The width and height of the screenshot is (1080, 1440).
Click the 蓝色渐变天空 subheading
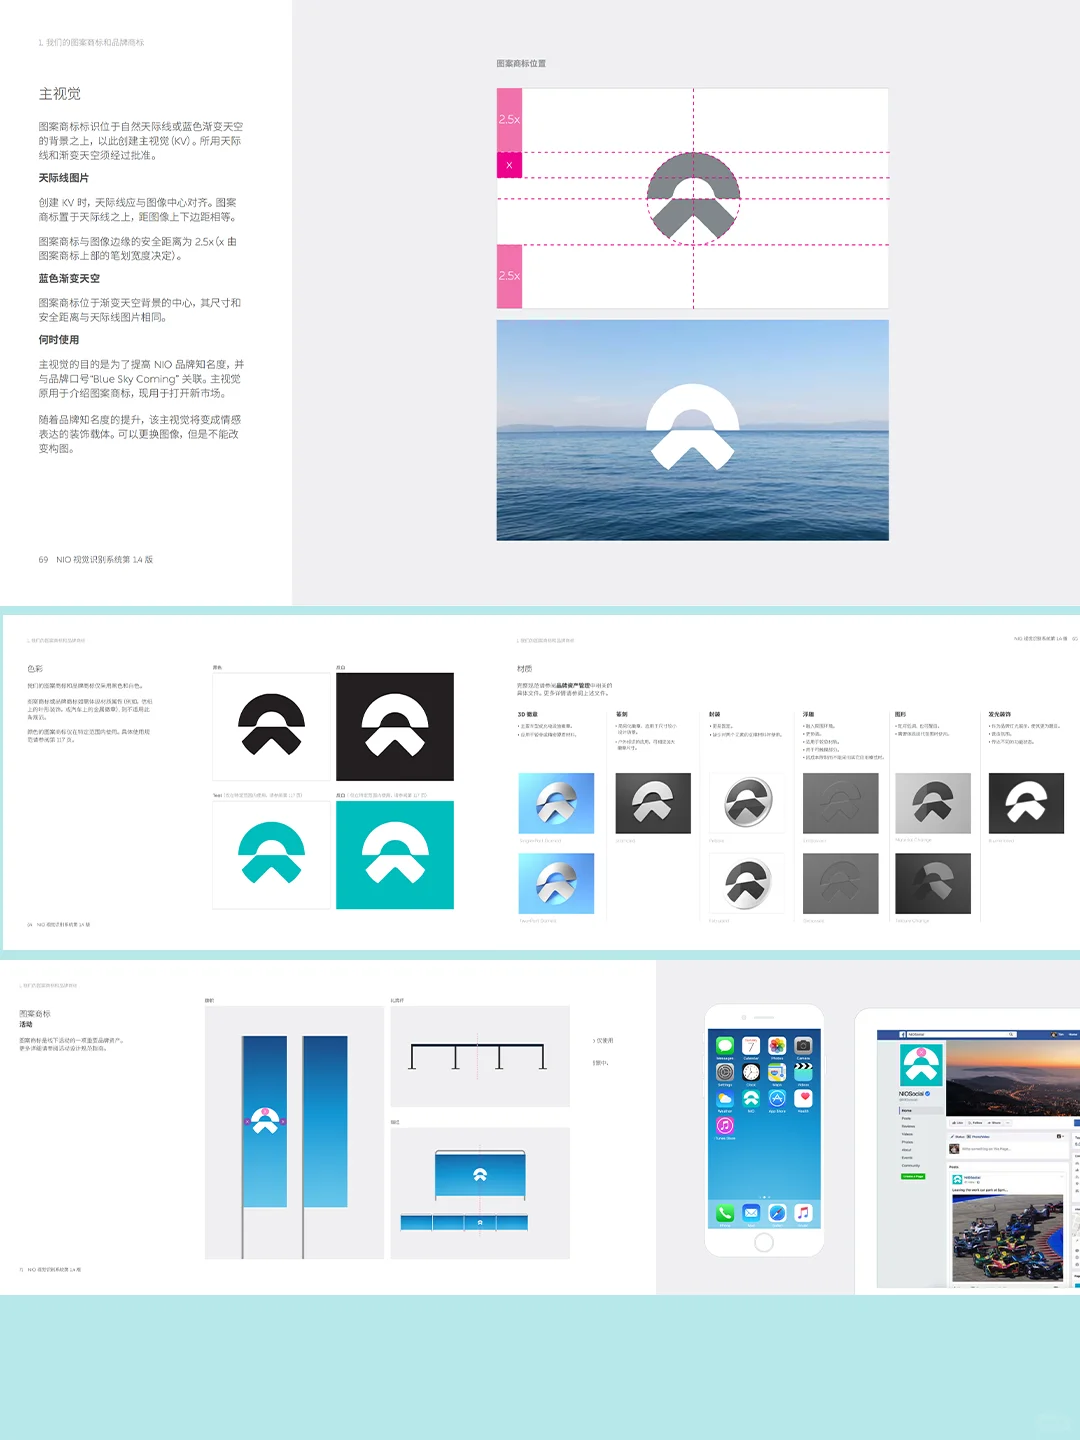pyautogui.click(x=69, y=279)
